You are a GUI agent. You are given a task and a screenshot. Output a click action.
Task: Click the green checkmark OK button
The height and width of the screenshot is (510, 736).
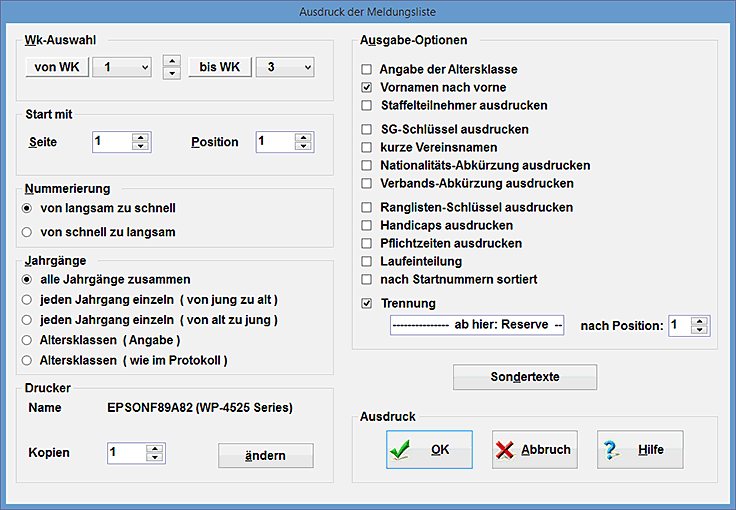(429, 450)
